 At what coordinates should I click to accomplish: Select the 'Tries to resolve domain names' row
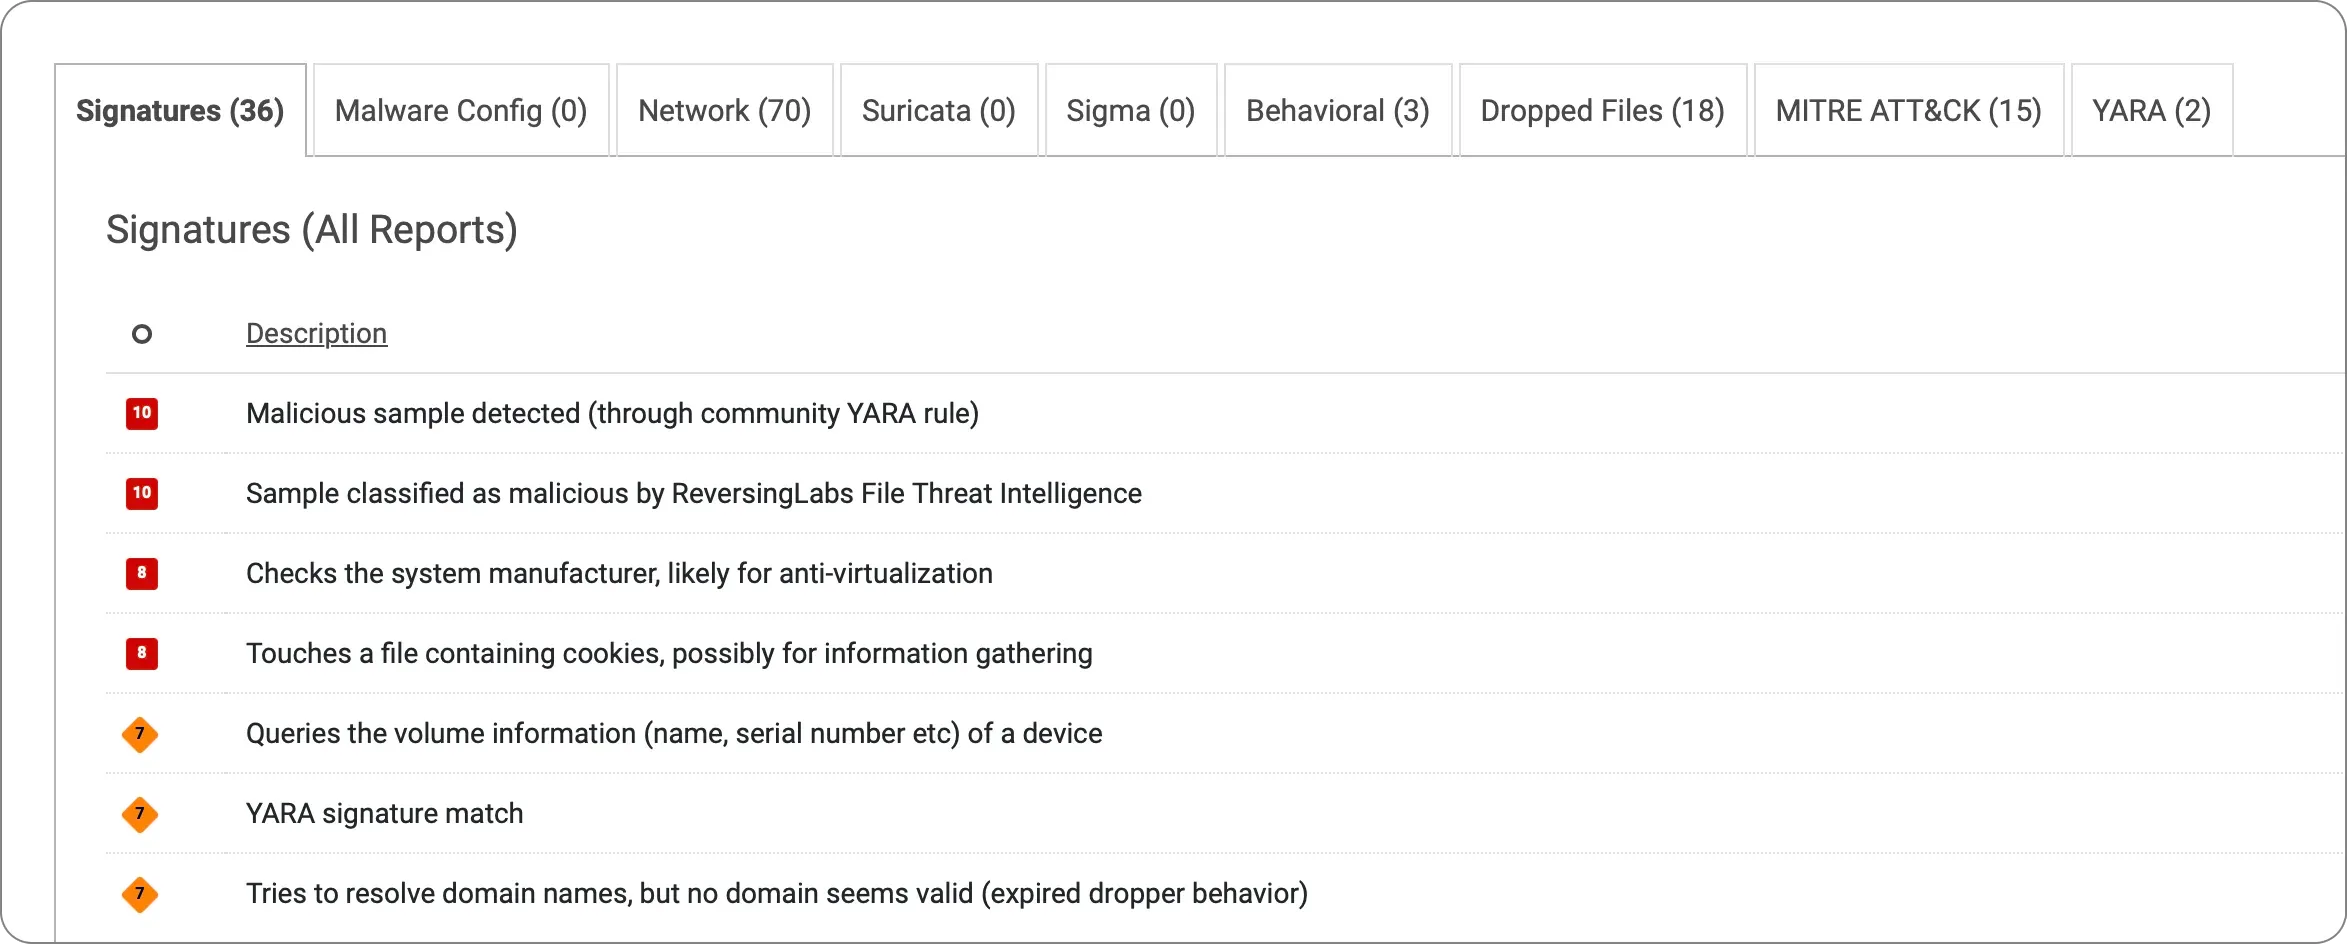[776, 893]
